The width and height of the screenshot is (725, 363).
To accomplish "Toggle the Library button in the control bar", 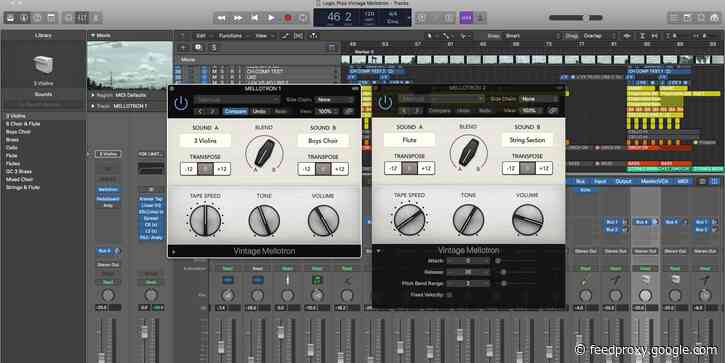I will point(10,18).
